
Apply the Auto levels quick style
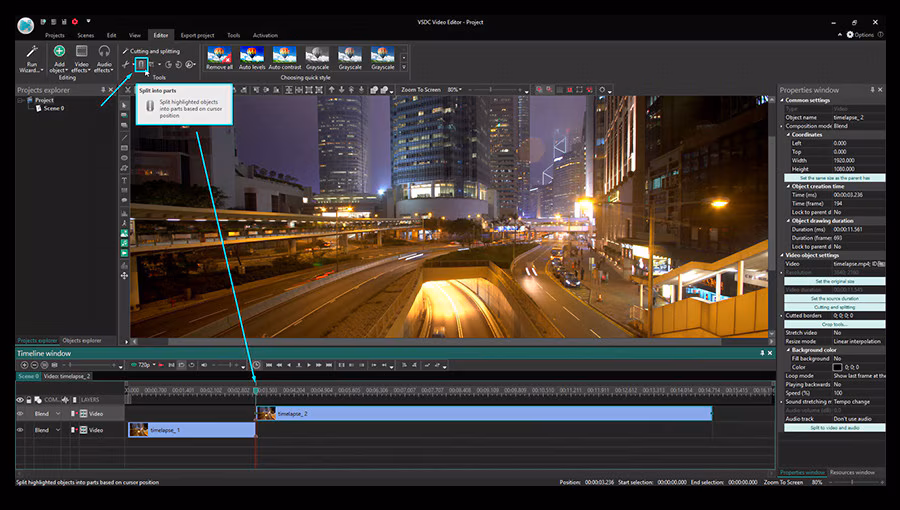point(252,57)
